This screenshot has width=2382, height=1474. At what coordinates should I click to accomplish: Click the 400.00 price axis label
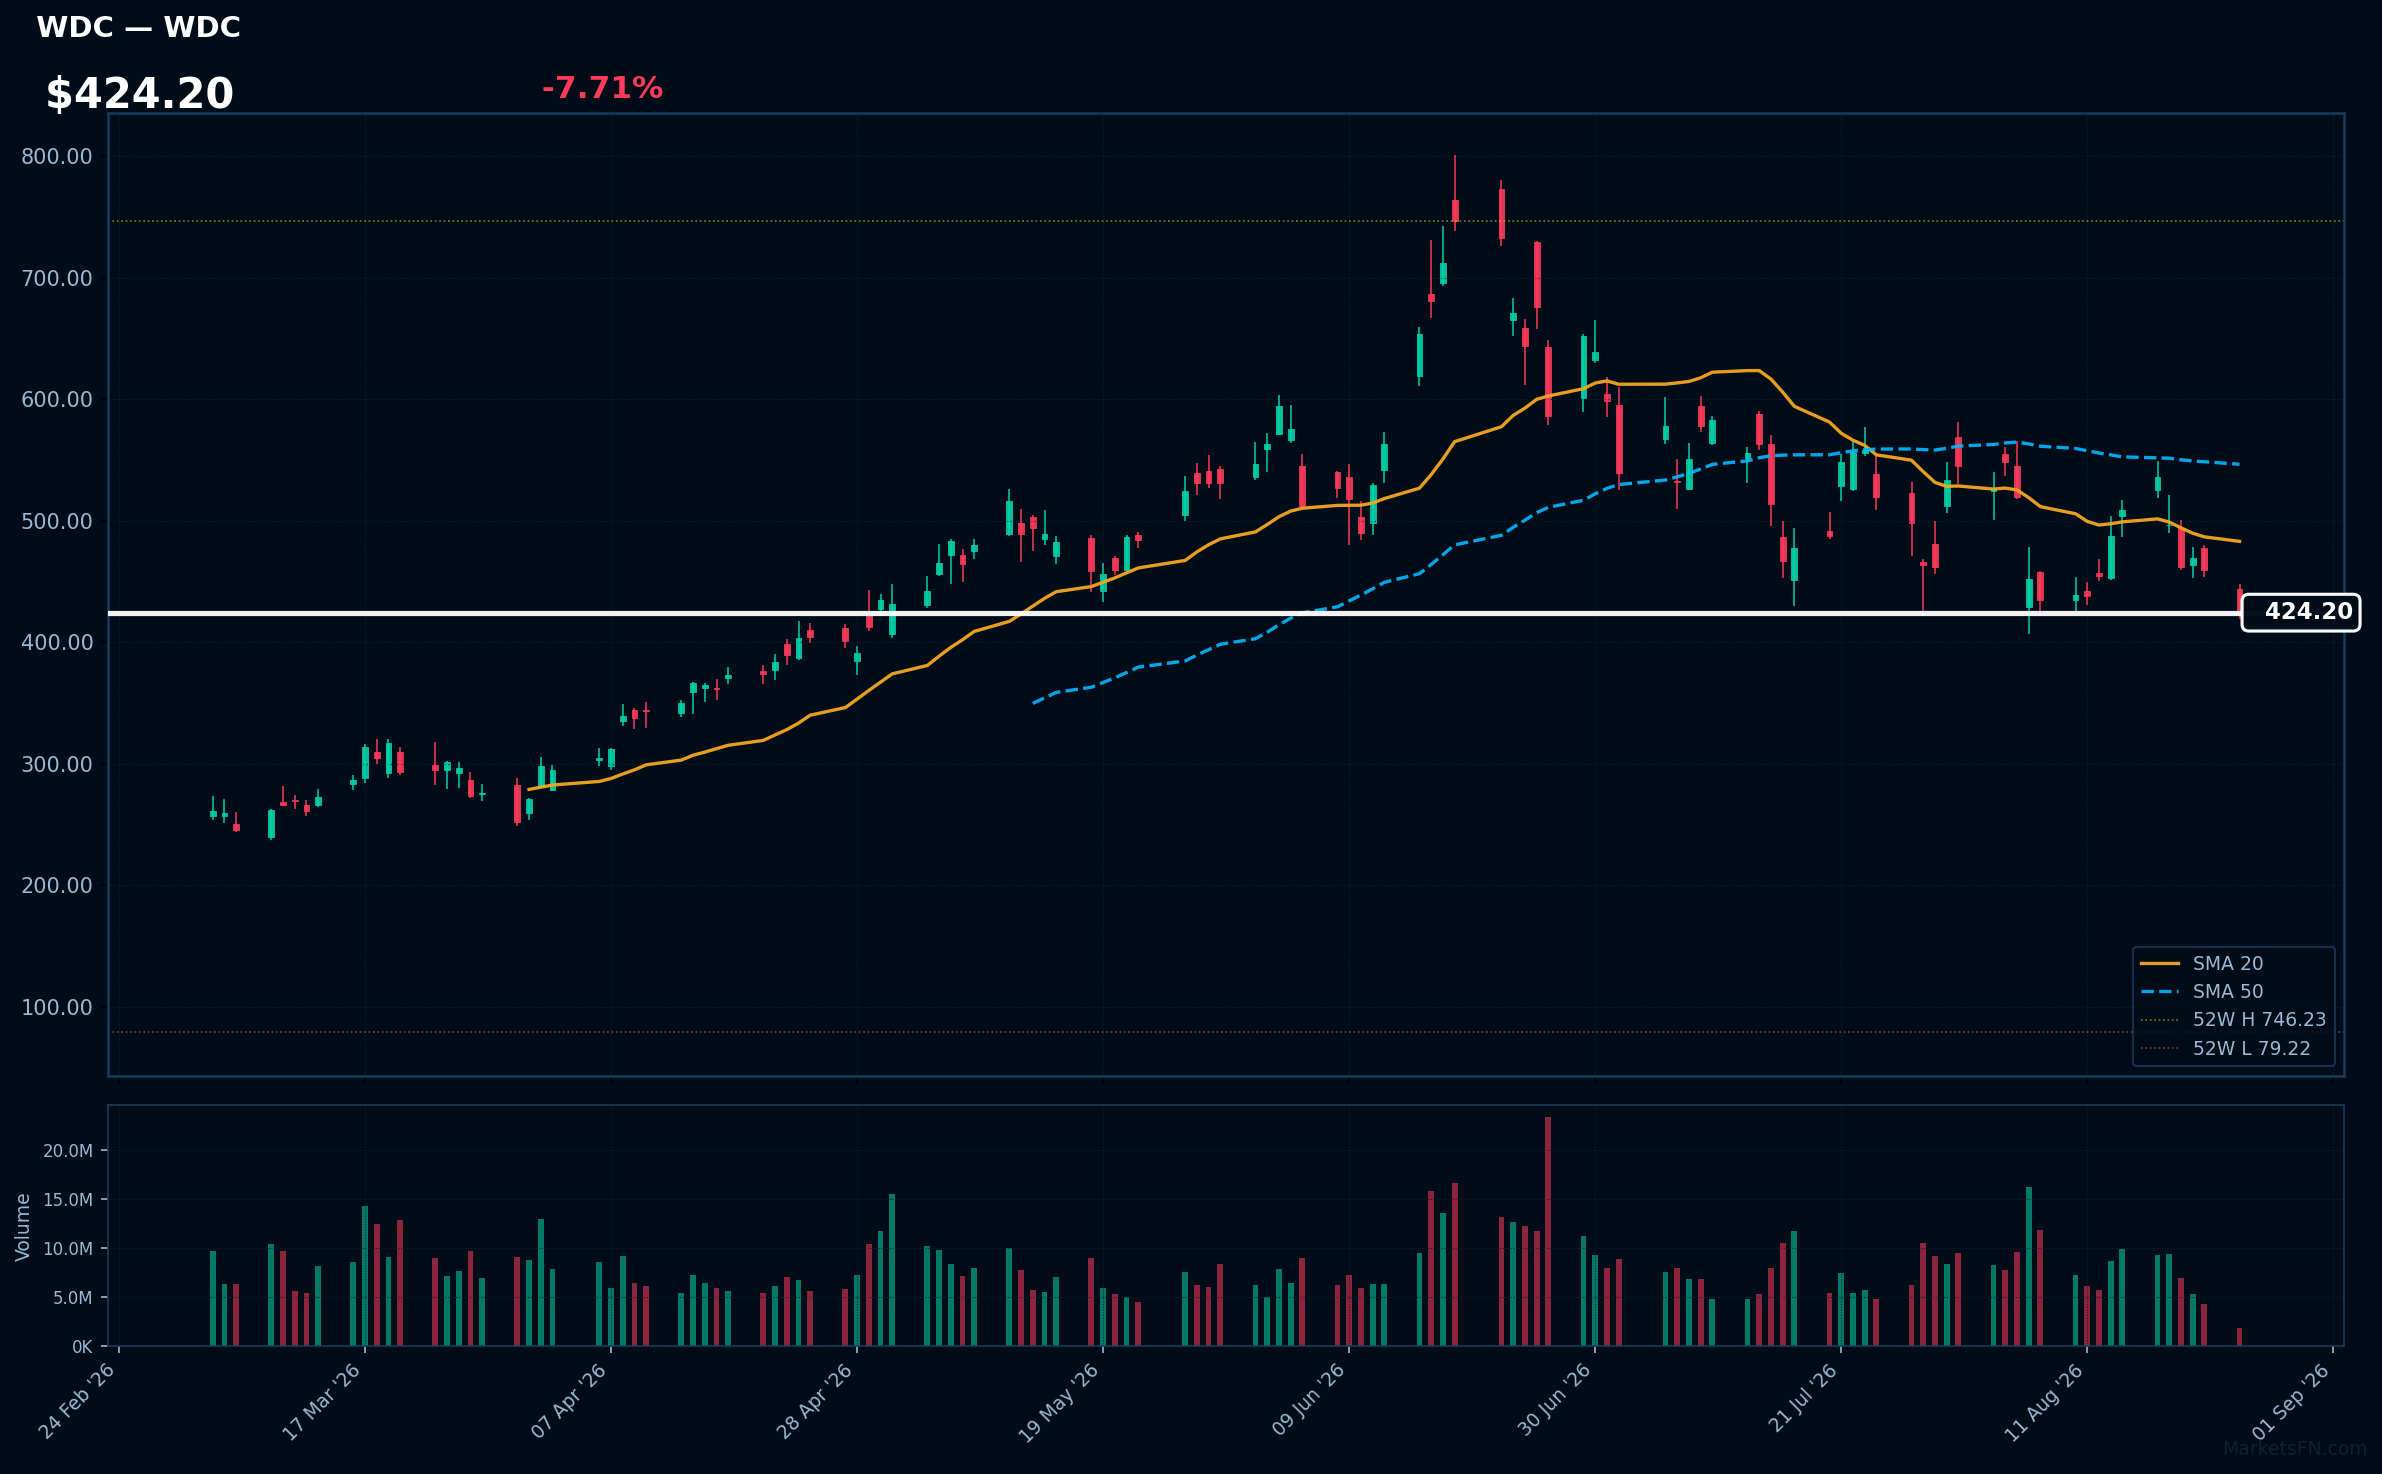click(57, 642)
